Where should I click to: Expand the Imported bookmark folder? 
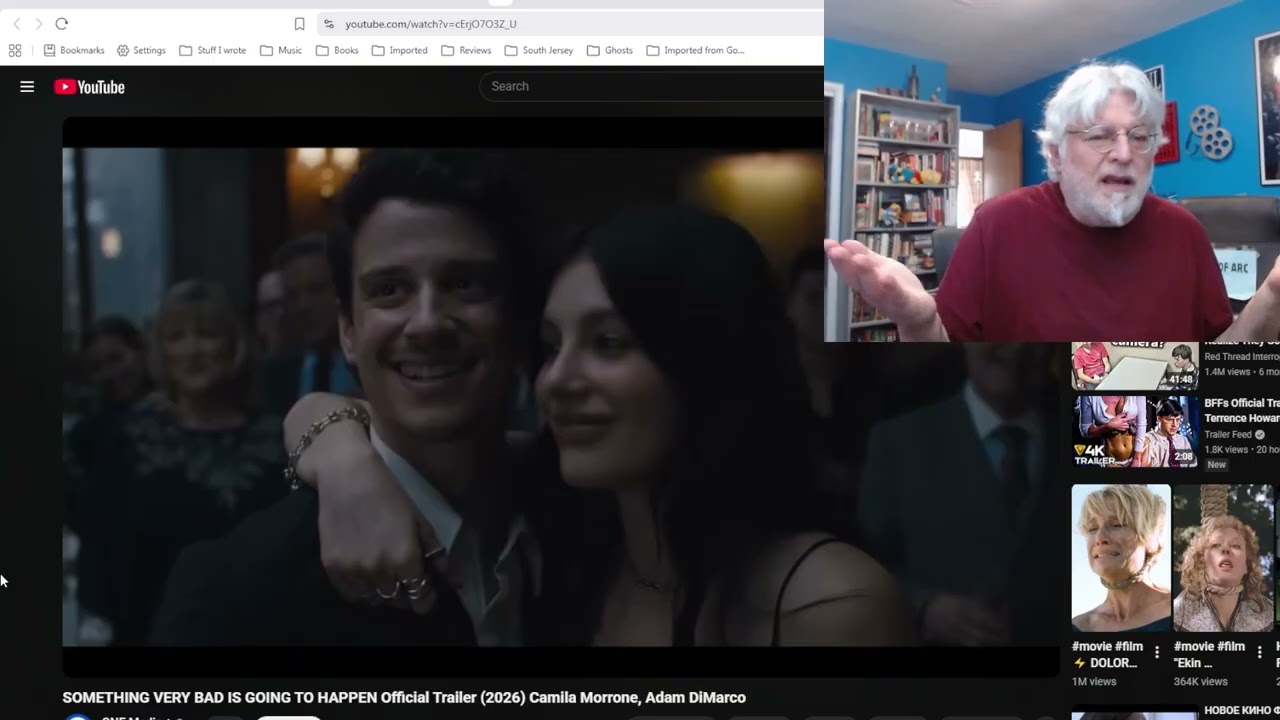[400, 50]
